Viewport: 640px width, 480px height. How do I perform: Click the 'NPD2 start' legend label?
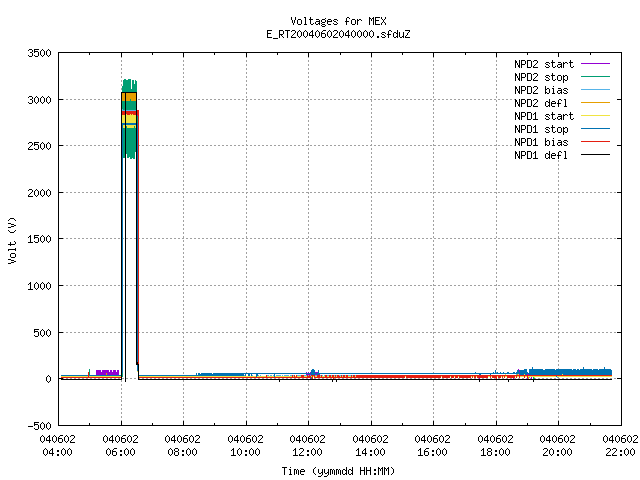pyautogui.click(x=544, y=64)
